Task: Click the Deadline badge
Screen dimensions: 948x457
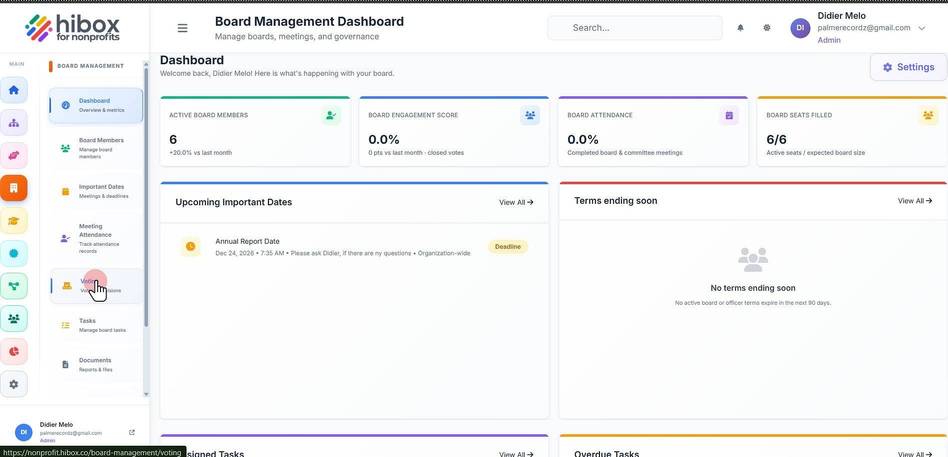Action: [508, 247]
